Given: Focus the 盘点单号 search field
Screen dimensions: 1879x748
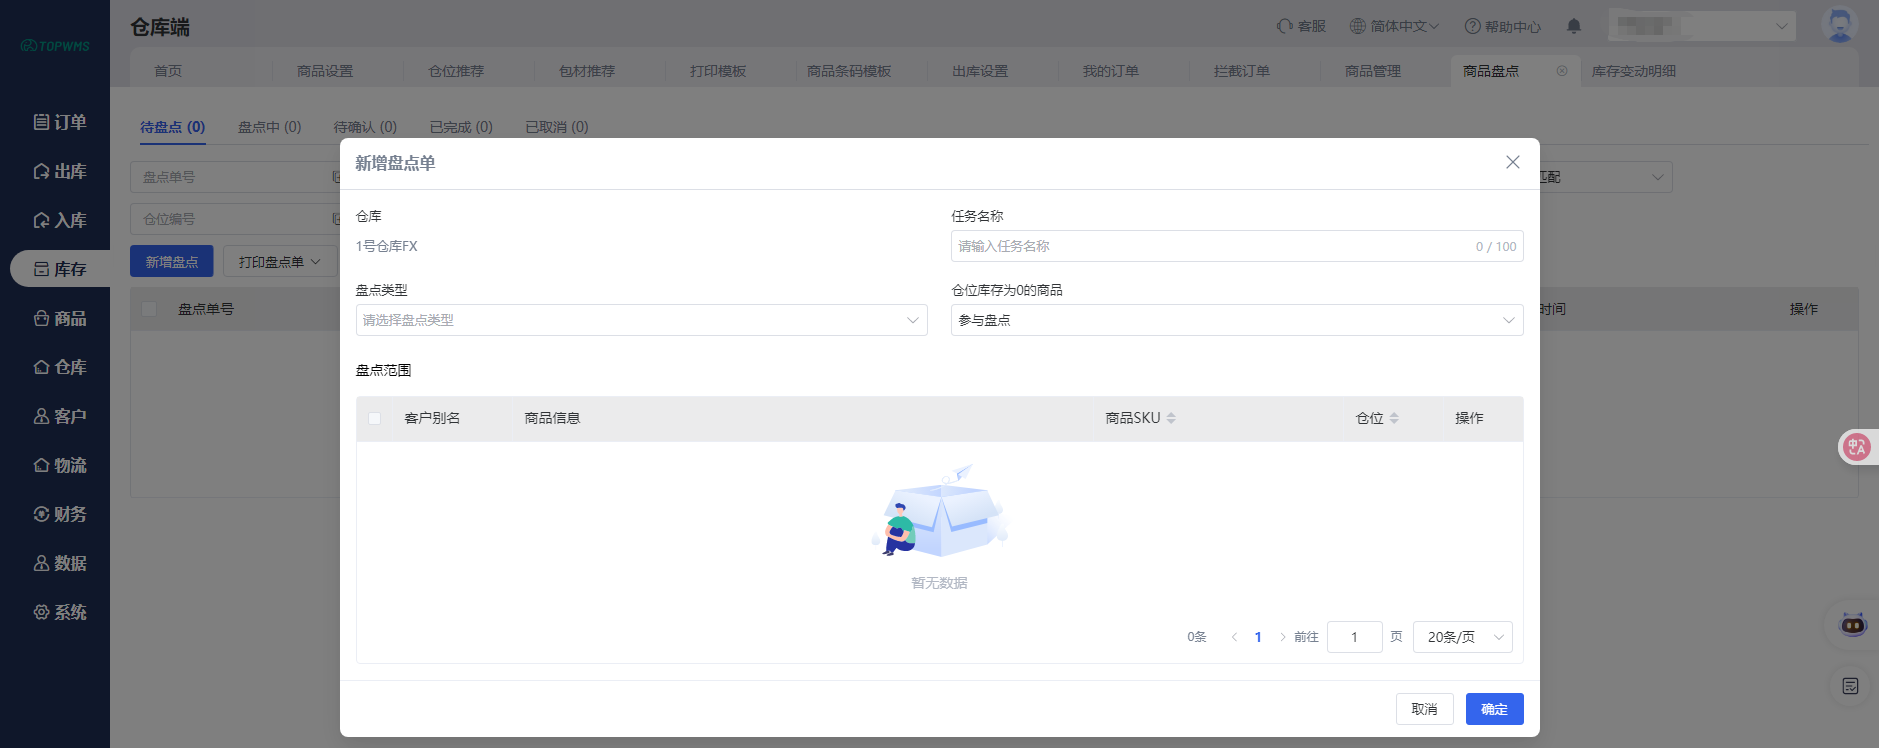Looking at the screenshot, I should [x=235, y=177].
